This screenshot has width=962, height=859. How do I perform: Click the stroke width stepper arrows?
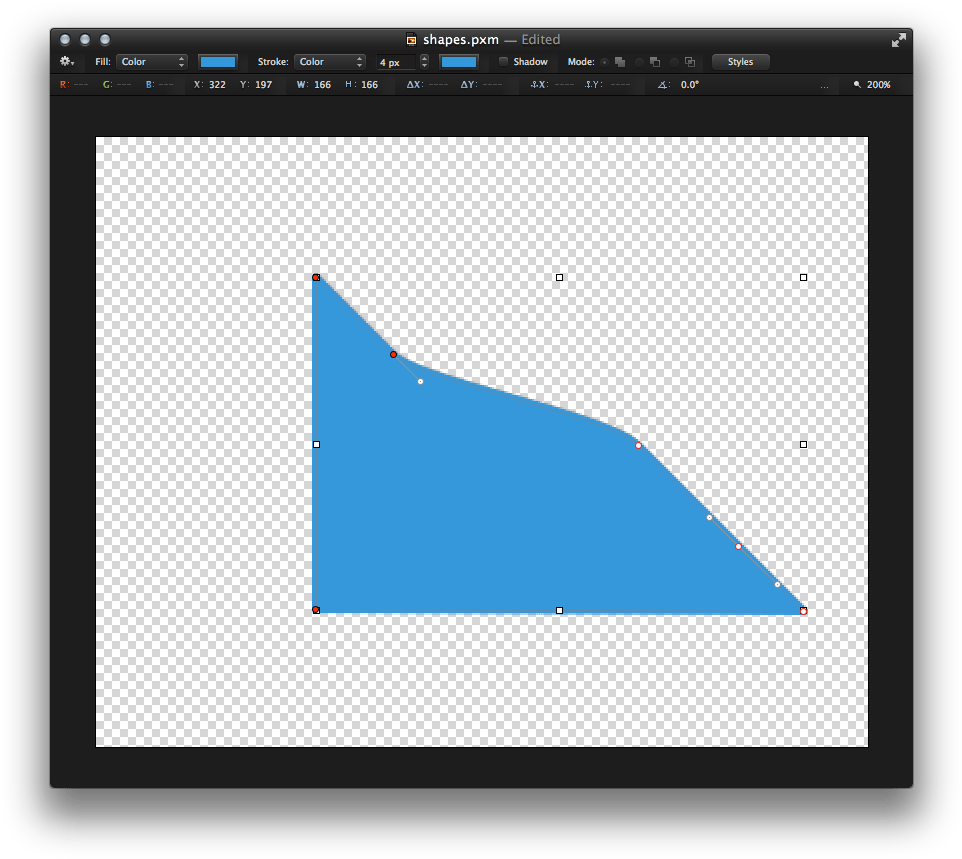click(x=424, y=61)
